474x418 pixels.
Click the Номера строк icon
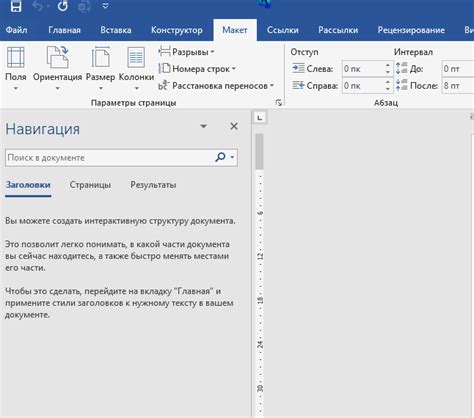click(x=164, y=69)
